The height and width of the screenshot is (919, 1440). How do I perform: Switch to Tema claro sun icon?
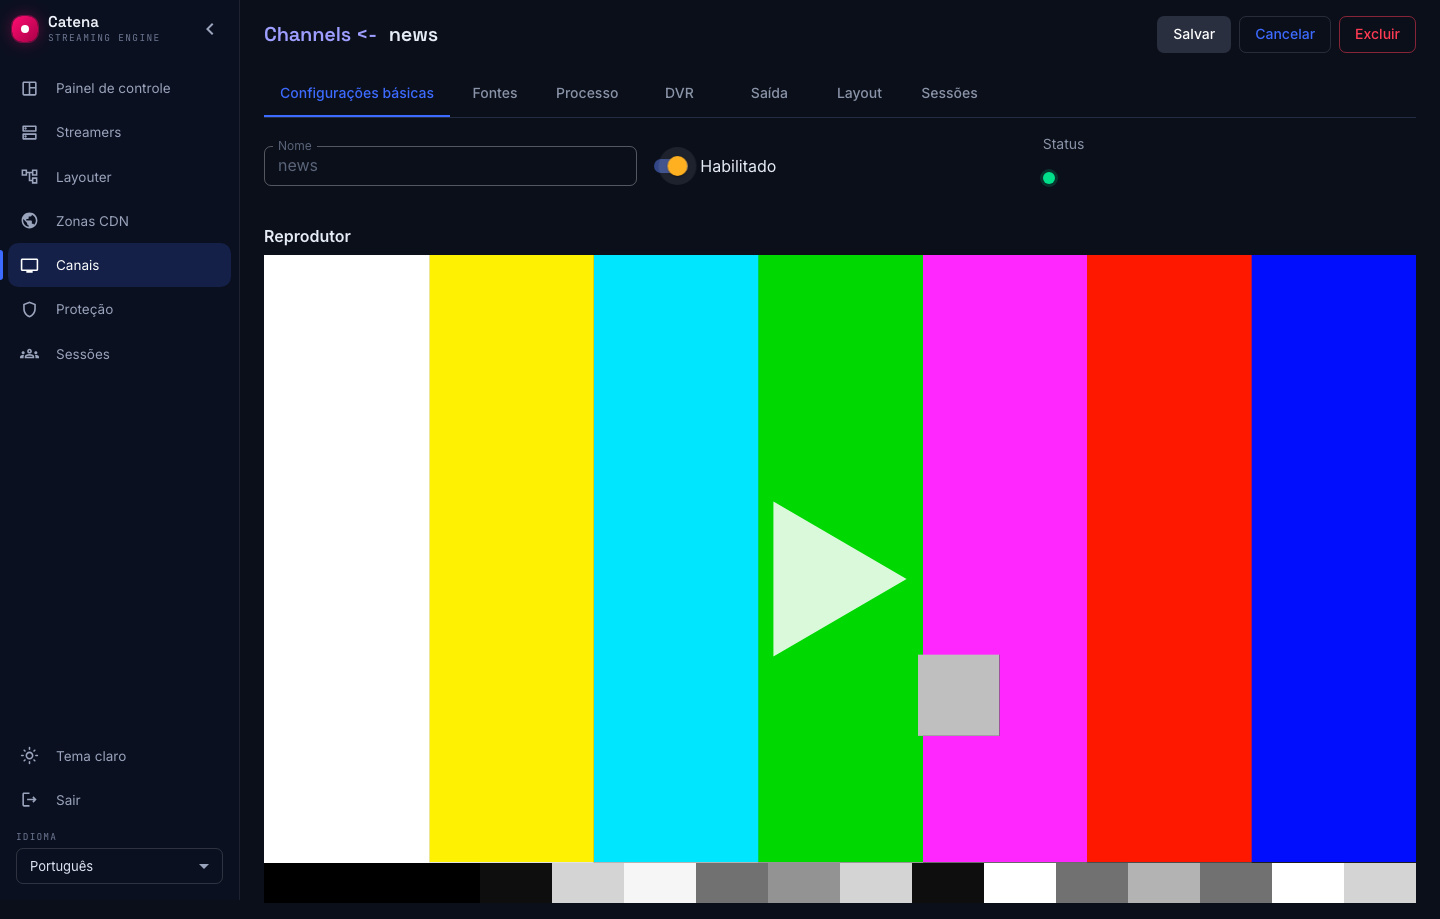click(30, 756)
